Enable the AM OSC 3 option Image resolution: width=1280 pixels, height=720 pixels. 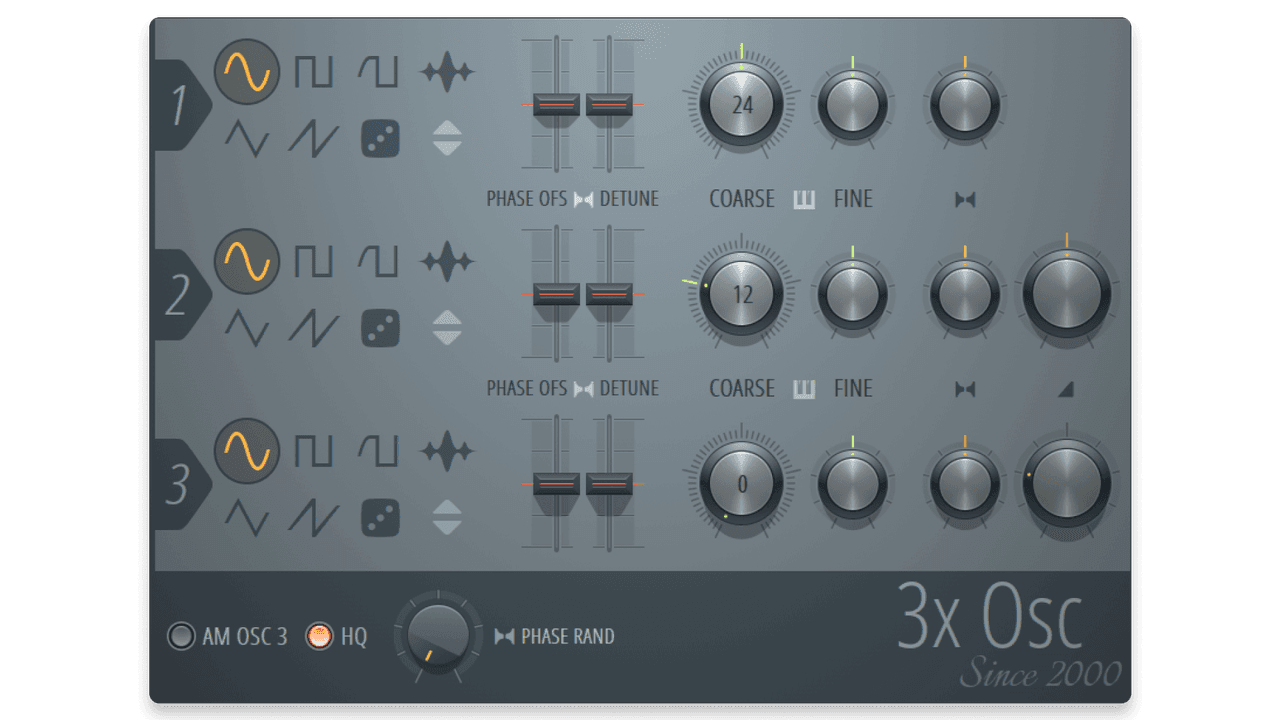(182, 636)
